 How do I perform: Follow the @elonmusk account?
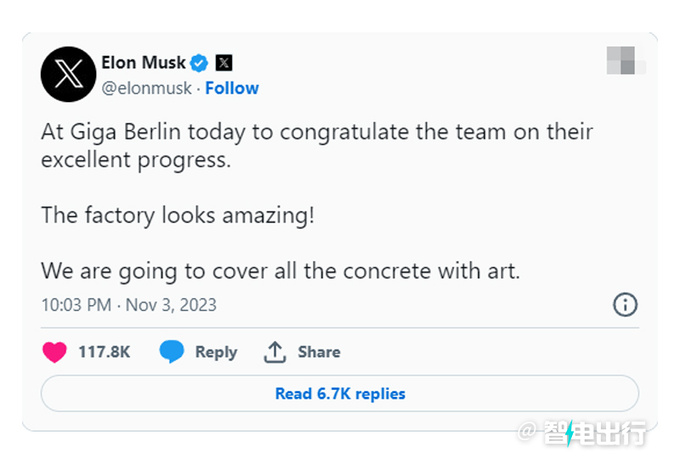(232, 88)
